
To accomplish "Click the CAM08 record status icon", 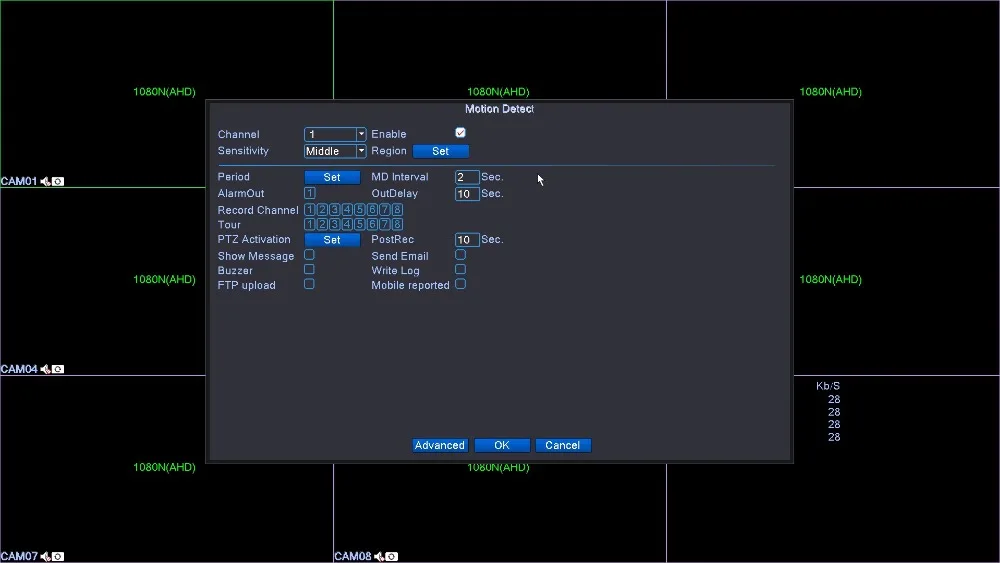I will tap(392, 557).
